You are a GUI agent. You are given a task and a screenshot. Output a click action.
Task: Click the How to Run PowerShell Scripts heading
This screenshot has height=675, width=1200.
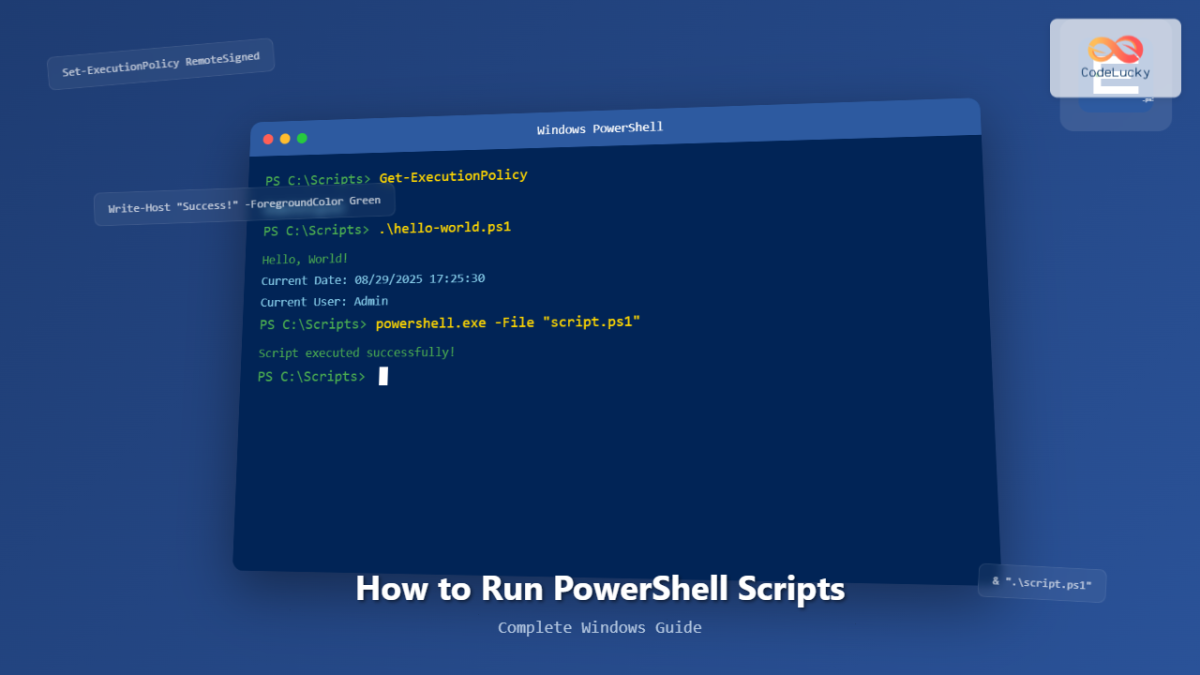[600, 589]
